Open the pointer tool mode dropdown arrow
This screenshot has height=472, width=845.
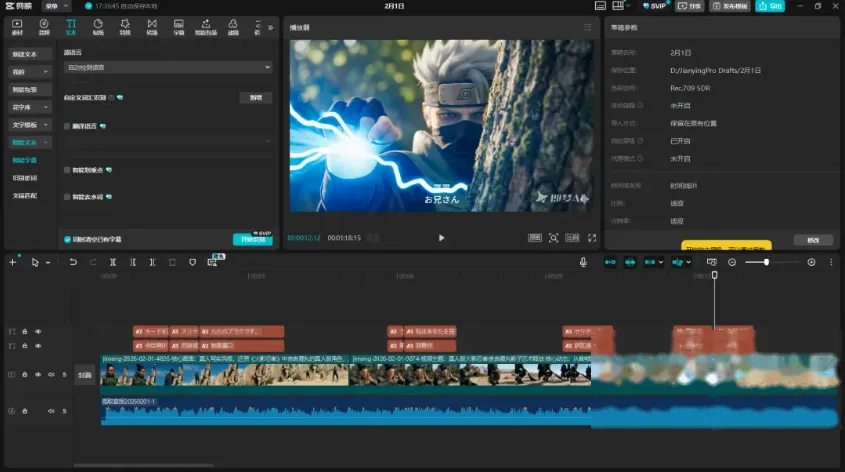(x=47, y=263)
